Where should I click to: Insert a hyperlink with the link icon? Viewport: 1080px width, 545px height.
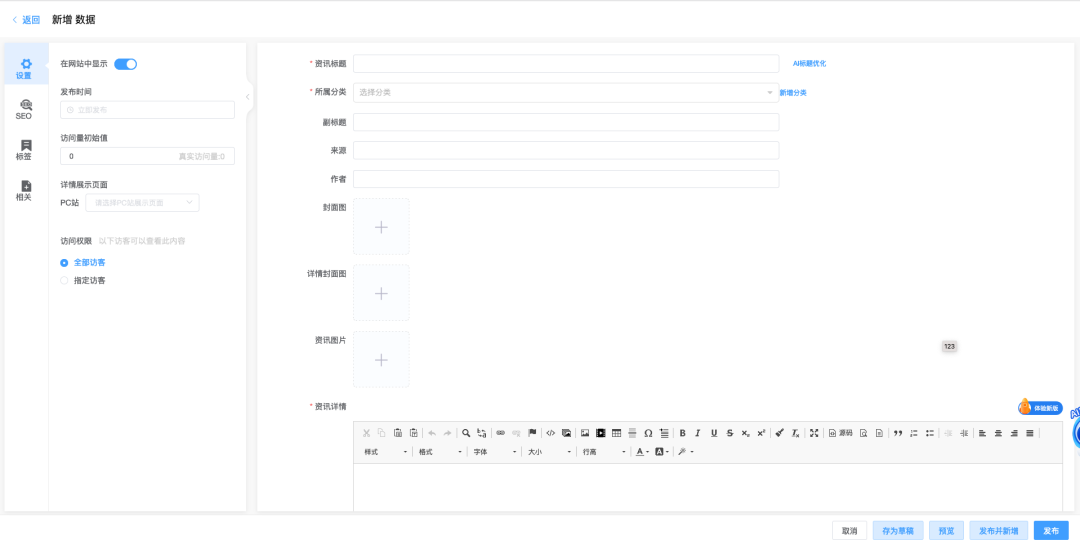[501, 433]
